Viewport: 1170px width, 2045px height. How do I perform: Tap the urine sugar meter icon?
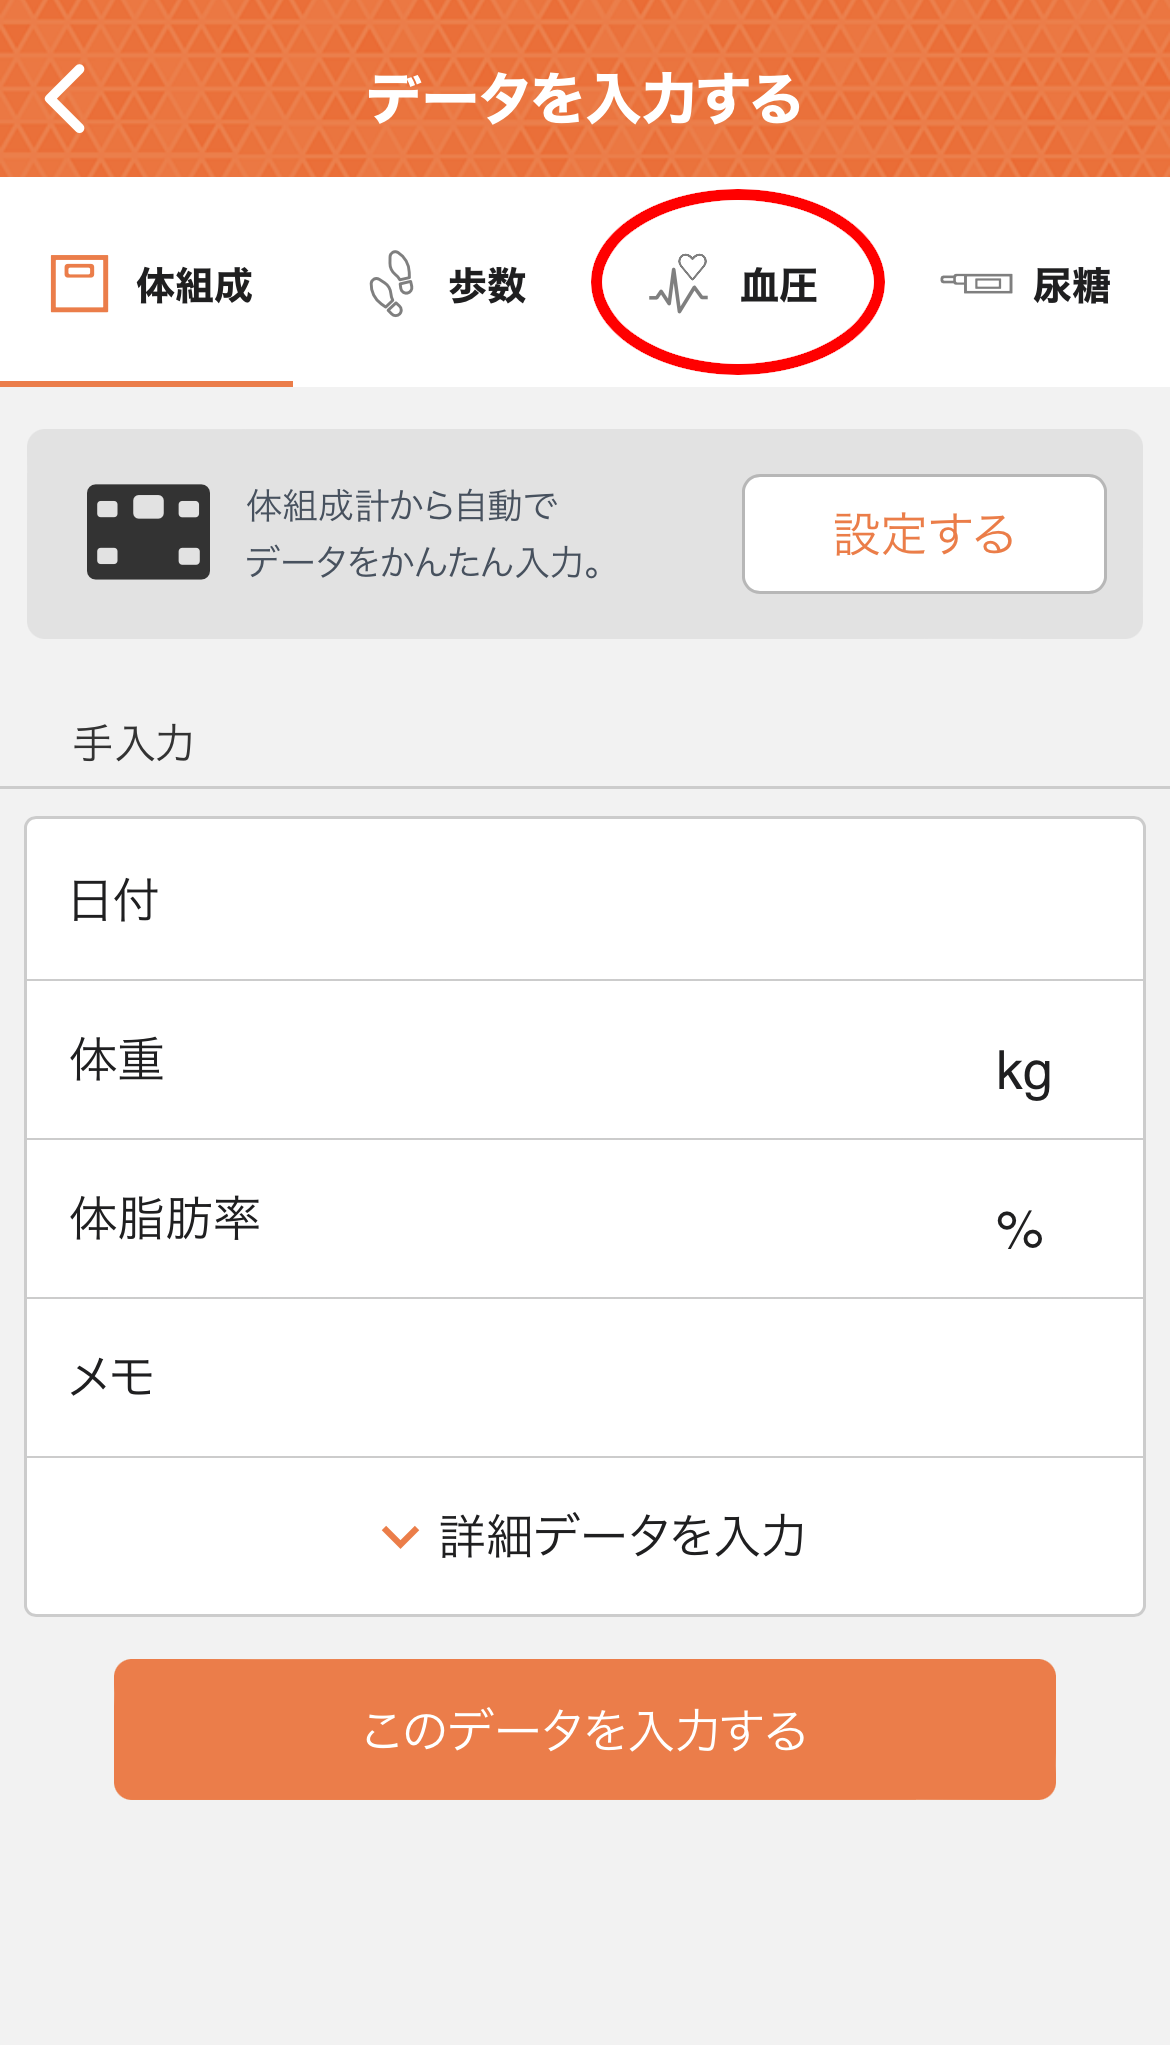click(x=976, y=284)
